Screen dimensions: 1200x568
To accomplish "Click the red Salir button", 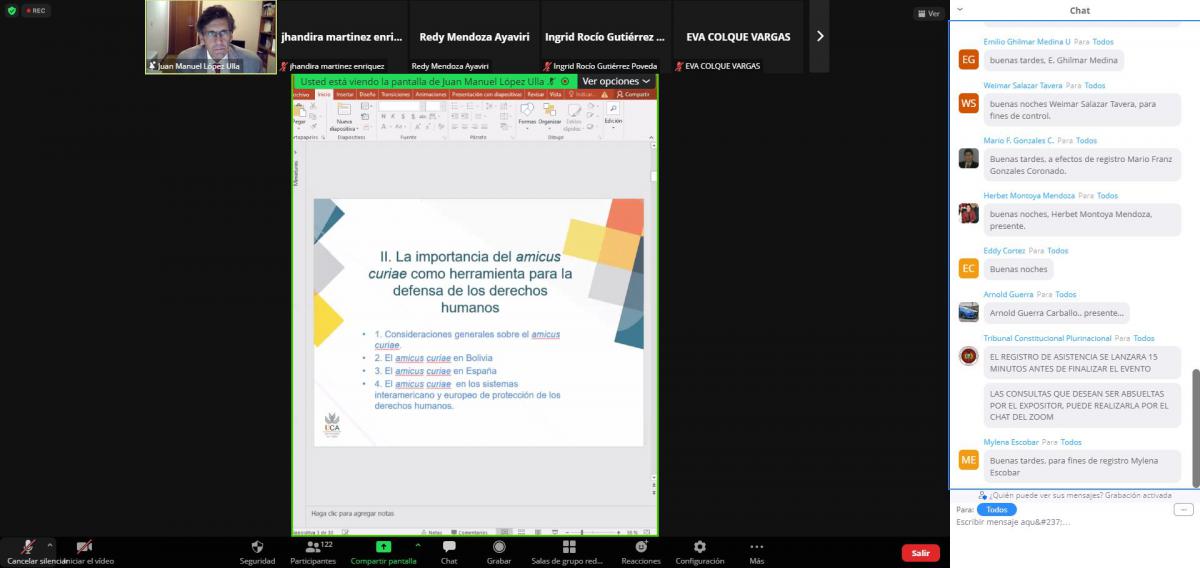I will point(920,553).
